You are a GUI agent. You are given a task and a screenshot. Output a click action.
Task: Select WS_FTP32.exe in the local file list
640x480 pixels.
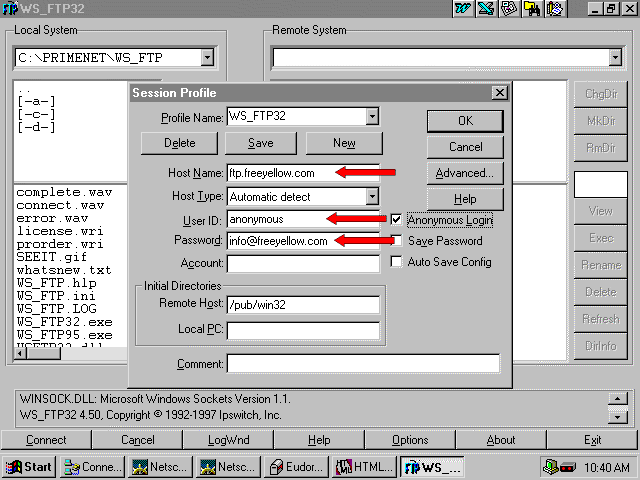(x=64, y=322)
